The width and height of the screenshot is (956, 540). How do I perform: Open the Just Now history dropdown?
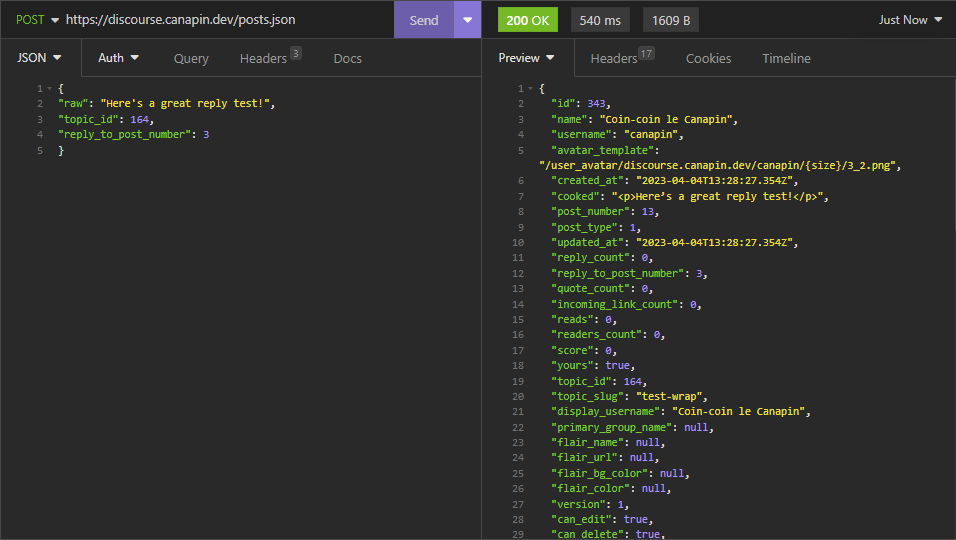click(x=910, y=20)
